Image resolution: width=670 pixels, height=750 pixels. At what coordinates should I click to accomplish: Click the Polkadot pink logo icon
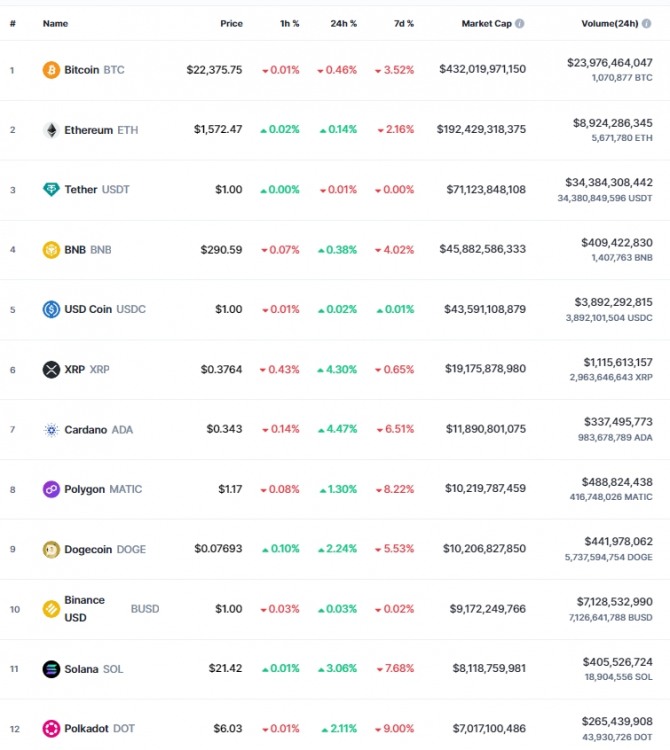(x=51, y=729)
